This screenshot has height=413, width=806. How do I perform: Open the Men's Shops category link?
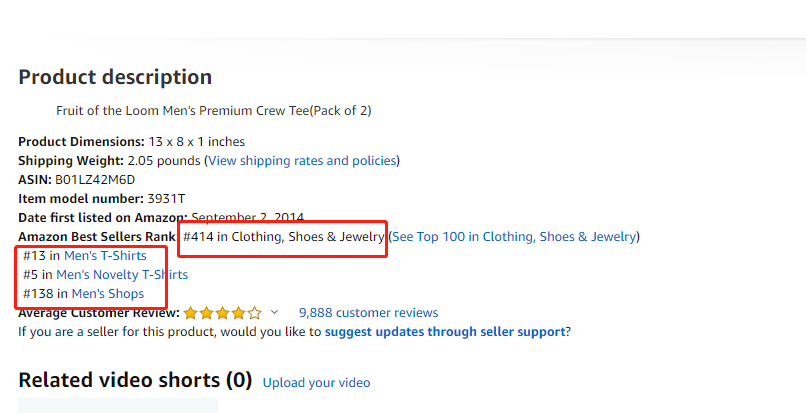tap(107, 294)
